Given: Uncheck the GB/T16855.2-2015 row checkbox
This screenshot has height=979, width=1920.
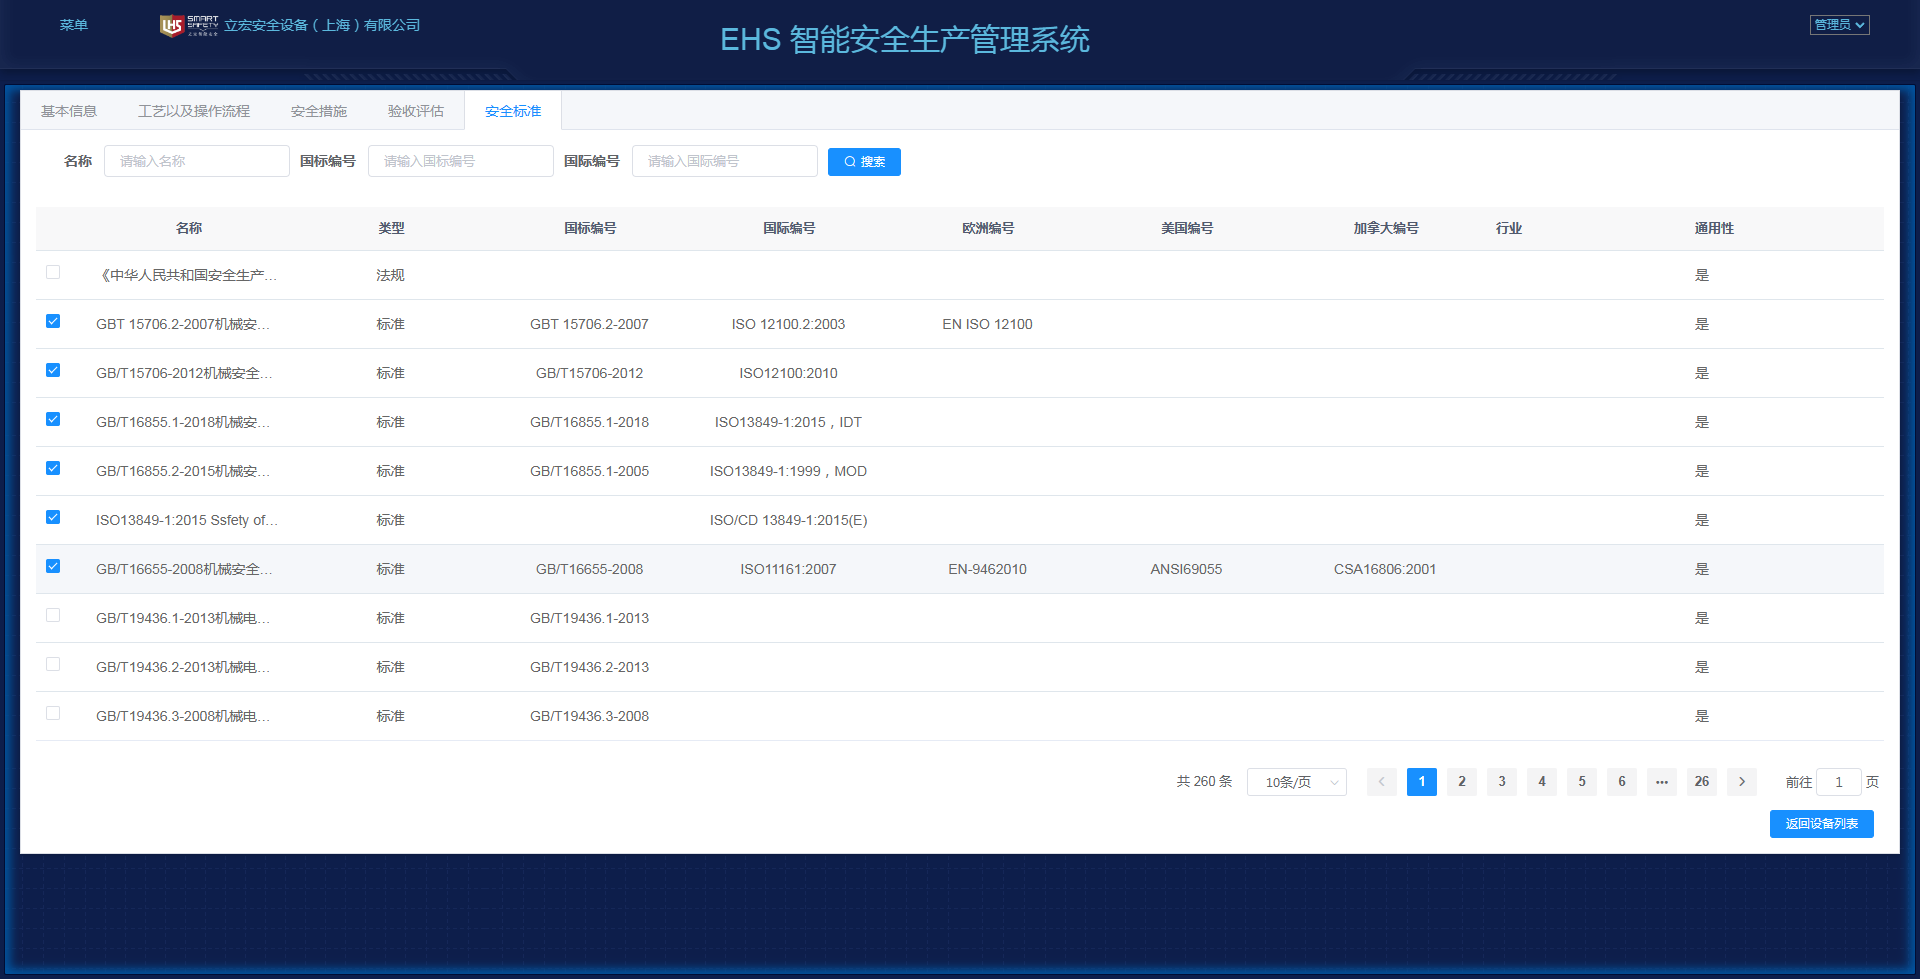Looking at the screenshot, I should [x=53, y=468].
